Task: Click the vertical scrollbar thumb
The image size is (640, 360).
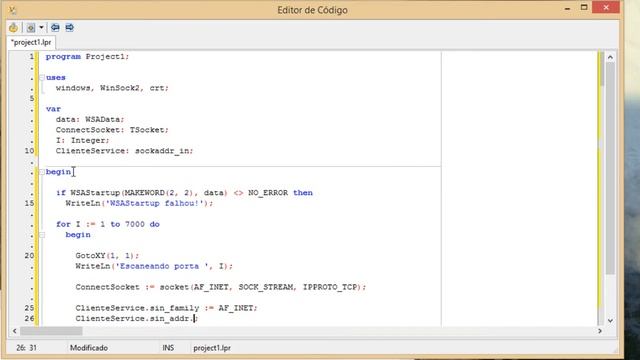Action: 610,168
